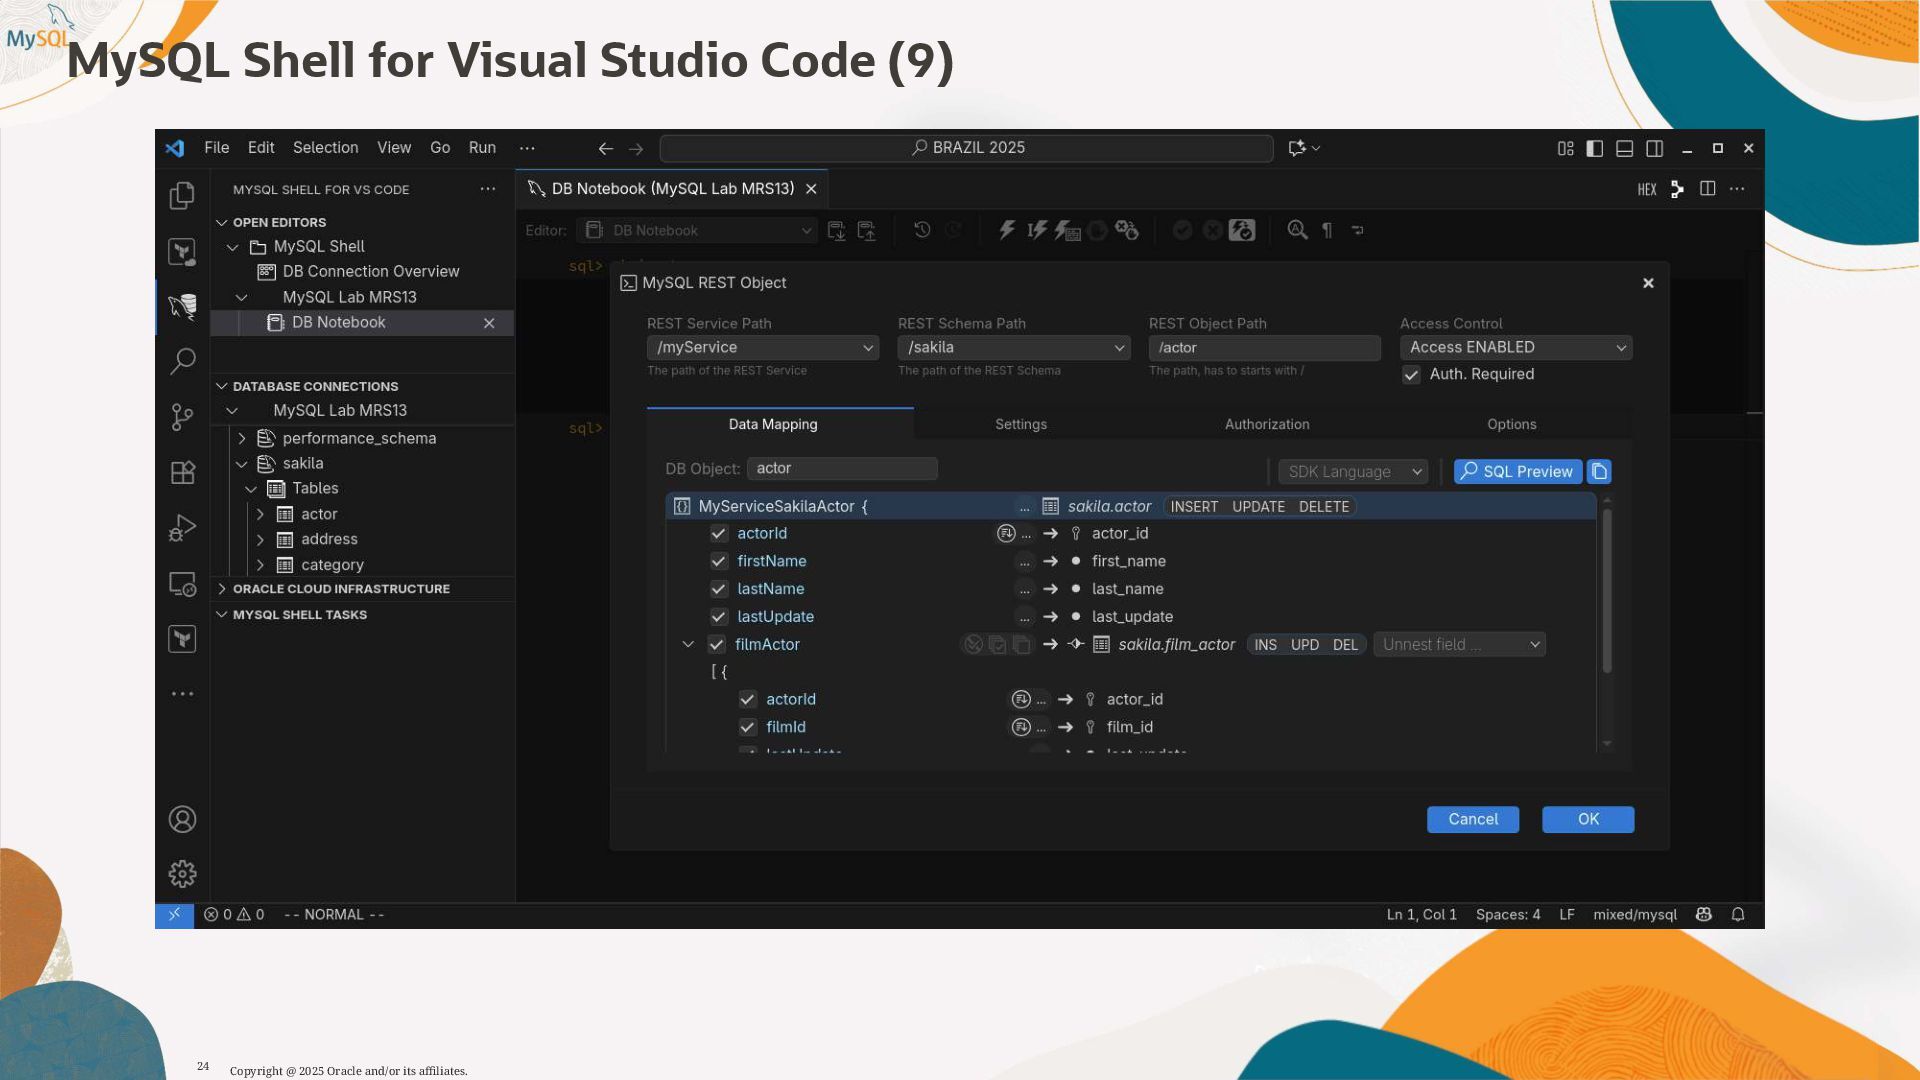Open the Selection menu
Screen dimensions: 1920x1080
pos(325,147)
